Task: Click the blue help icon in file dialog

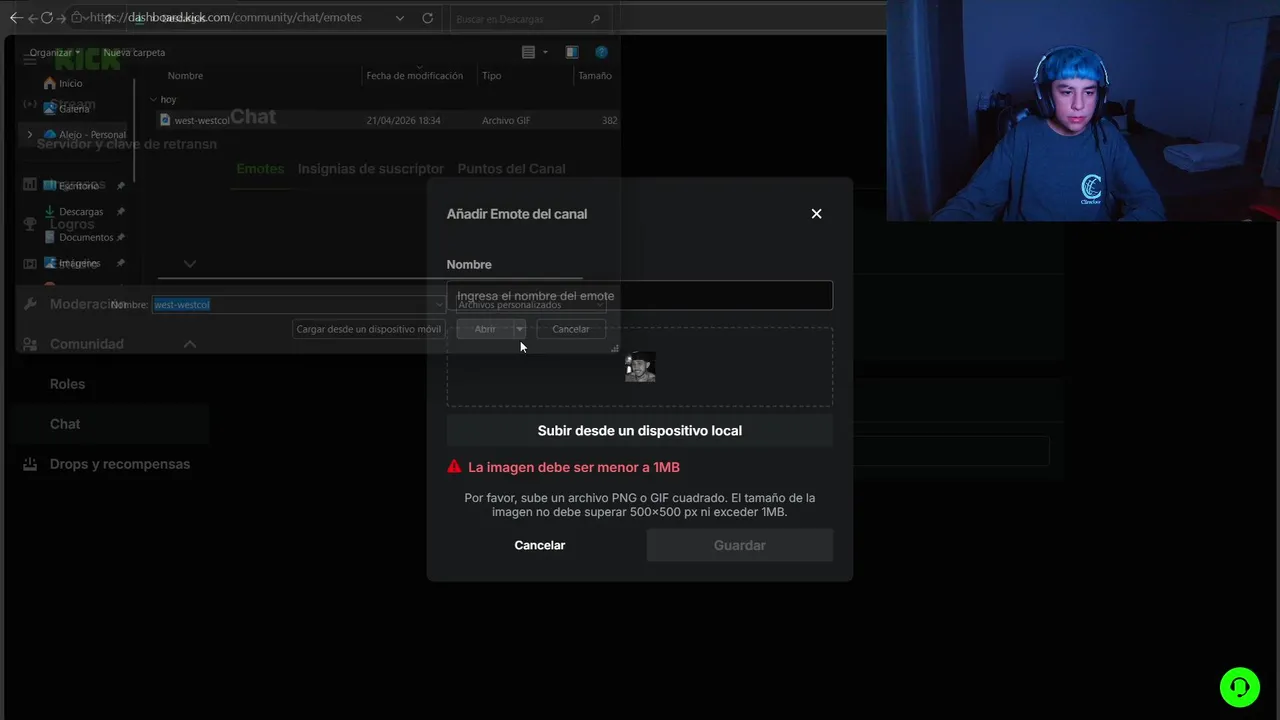Action: [x=601, y=52]
